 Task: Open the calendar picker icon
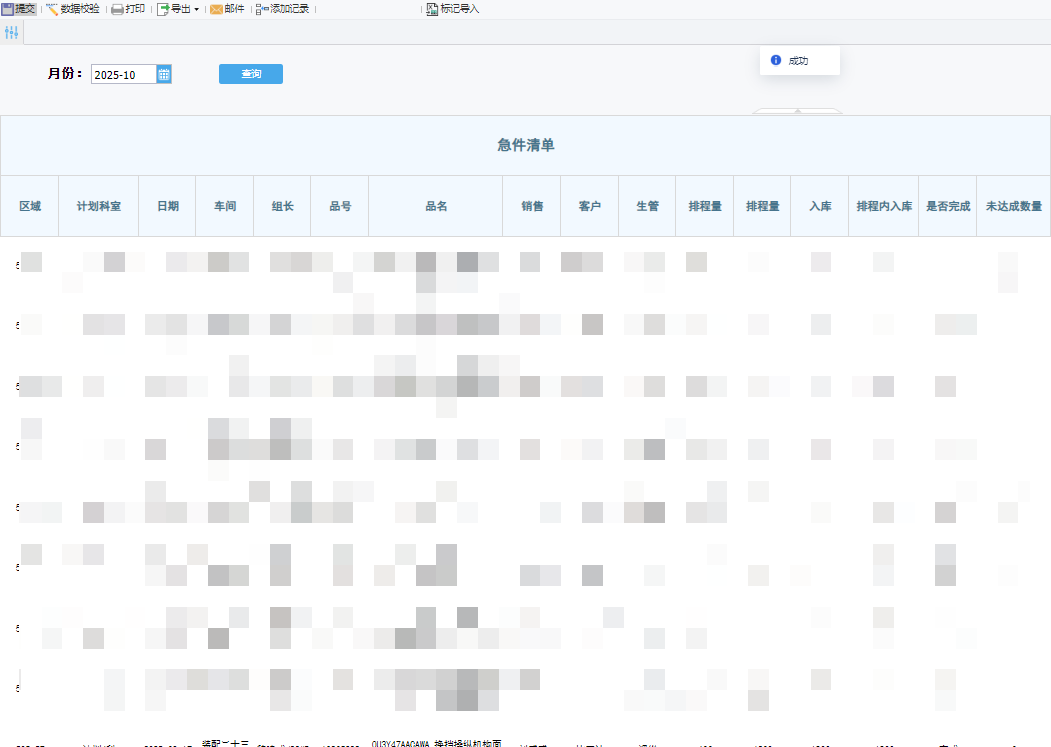click(x=164, y=74)
